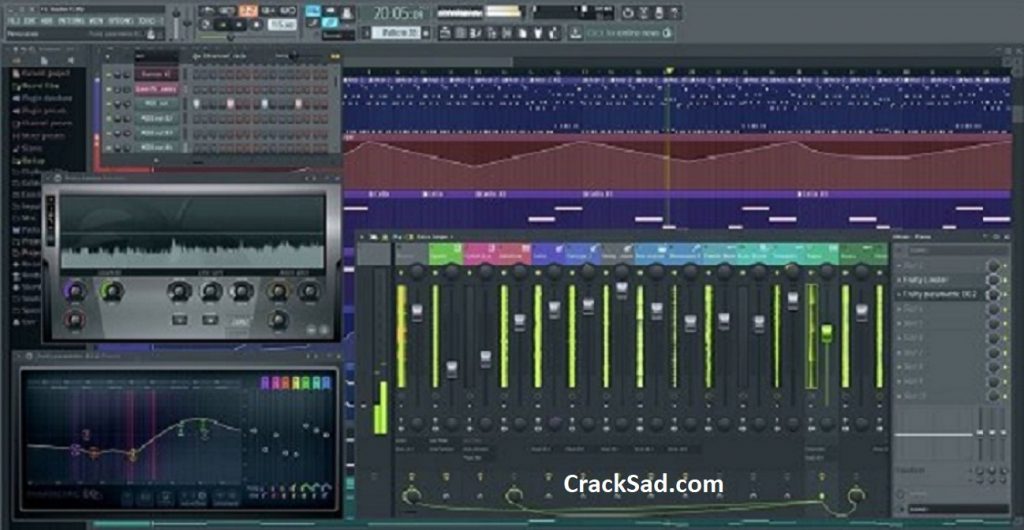The image size is (1024, 530).
Task: Click the browser speaker icon at top
Action: tap(71, 61)
